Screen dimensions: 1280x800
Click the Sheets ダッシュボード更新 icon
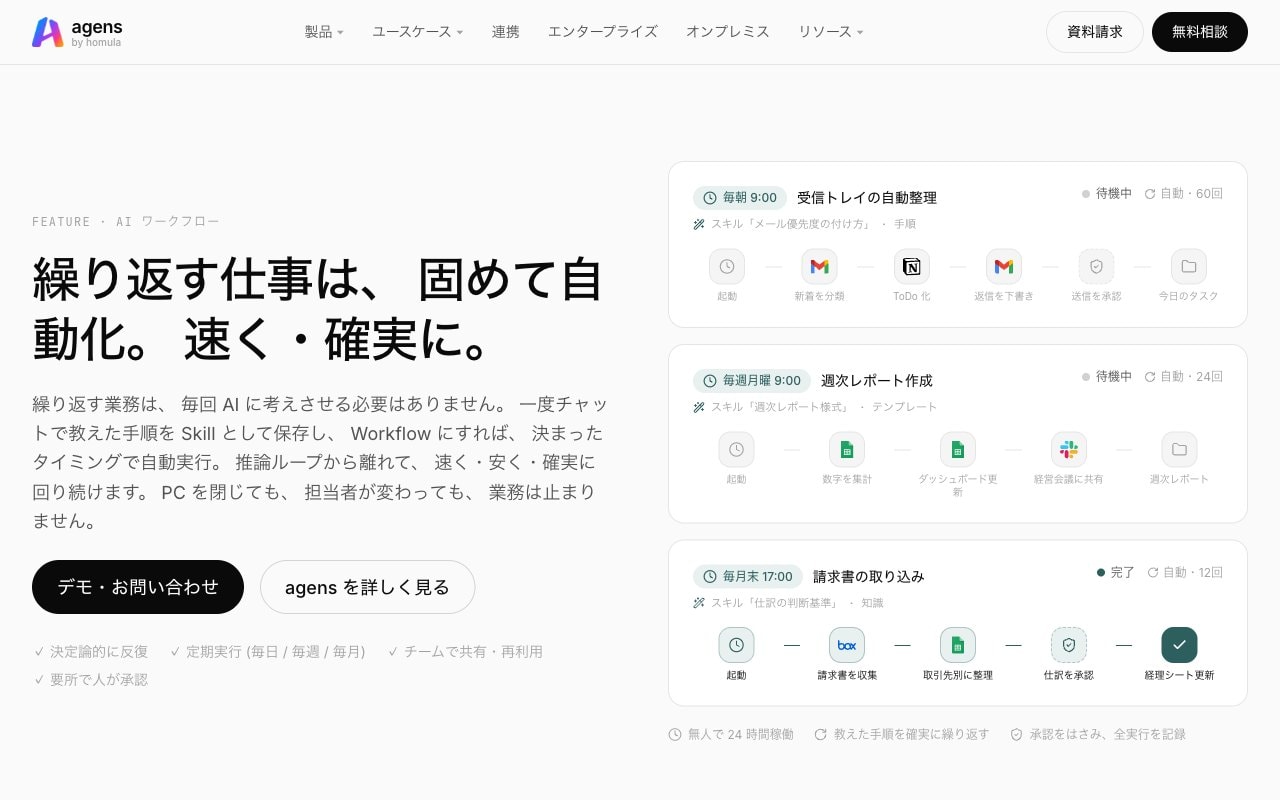point(958,450)
